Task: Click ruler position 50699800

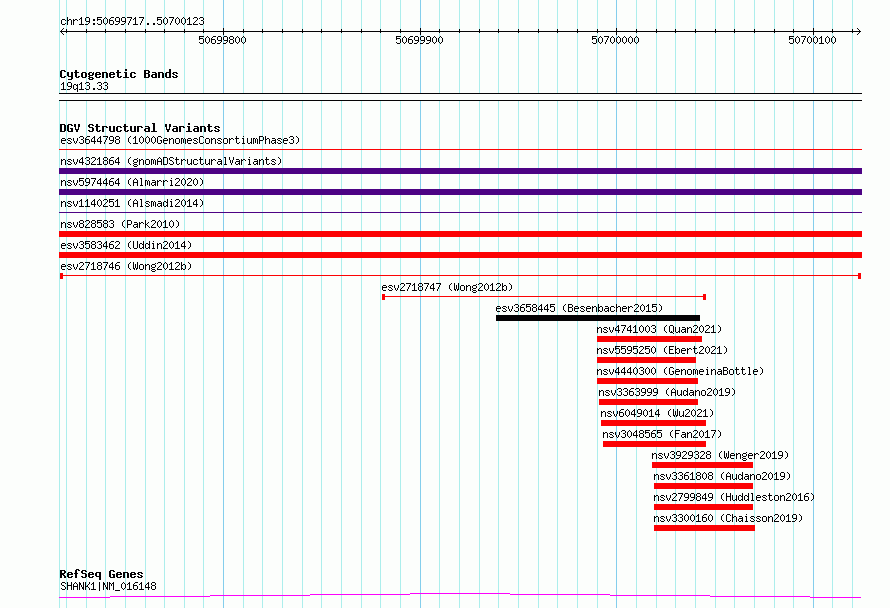Action: [x=222, y=40]
